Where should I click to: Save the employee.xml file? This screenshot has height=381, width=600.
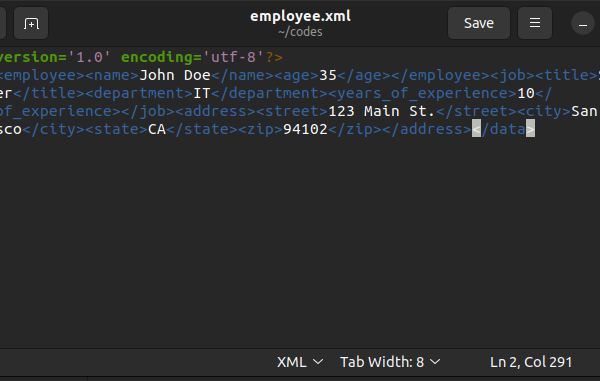click(x=479, y=23)
